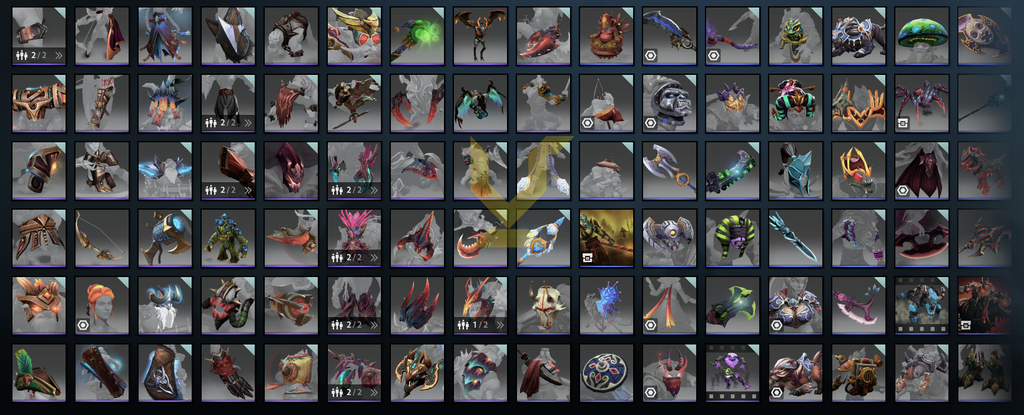Choose the glowing green orb staff
The height and width of the screenshot is (415, 1024).
[417, 36]
